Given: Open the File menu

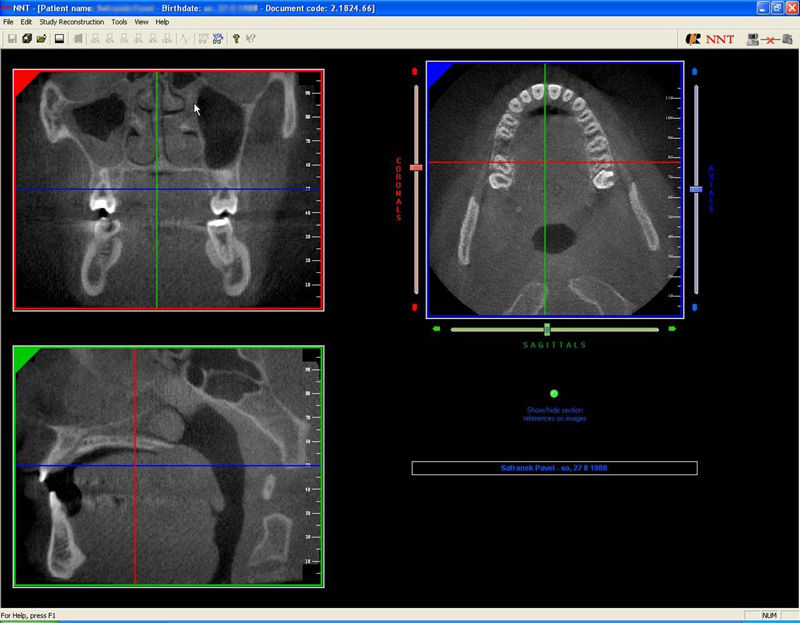Looking at the screenshot, I should pos(8,22).
